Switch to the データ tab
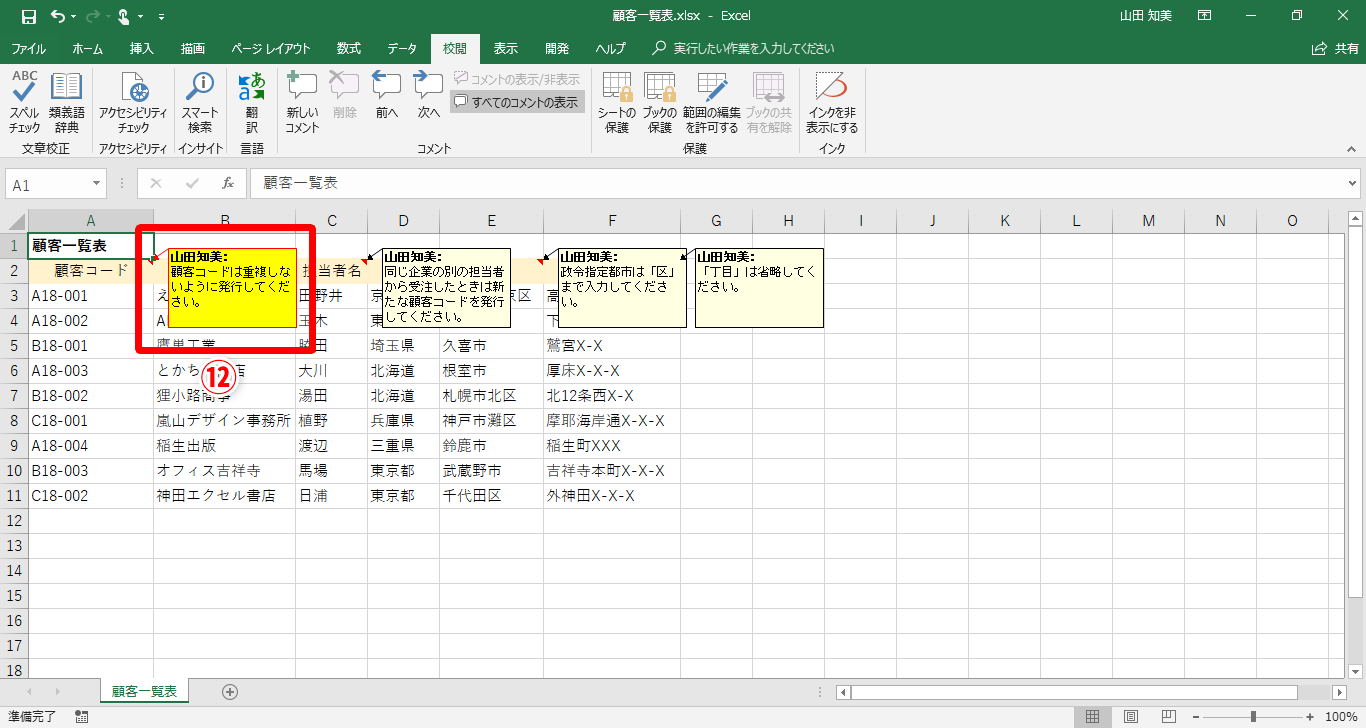1366x728 pixels. [402, 49]
